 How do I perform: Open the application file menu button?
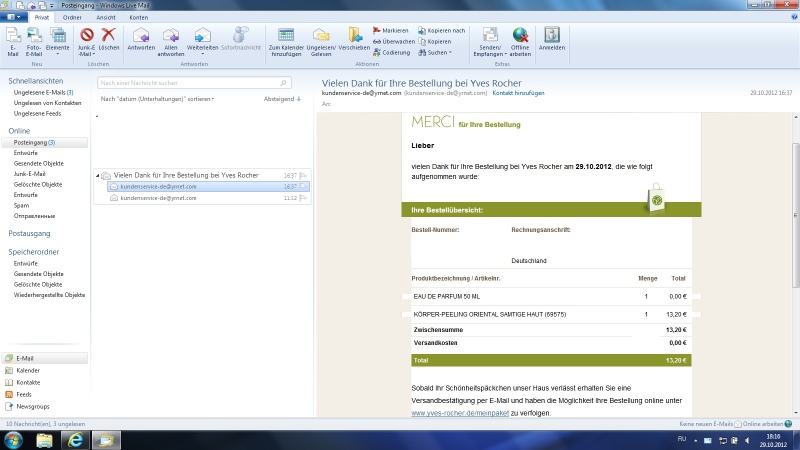point(14,17)
